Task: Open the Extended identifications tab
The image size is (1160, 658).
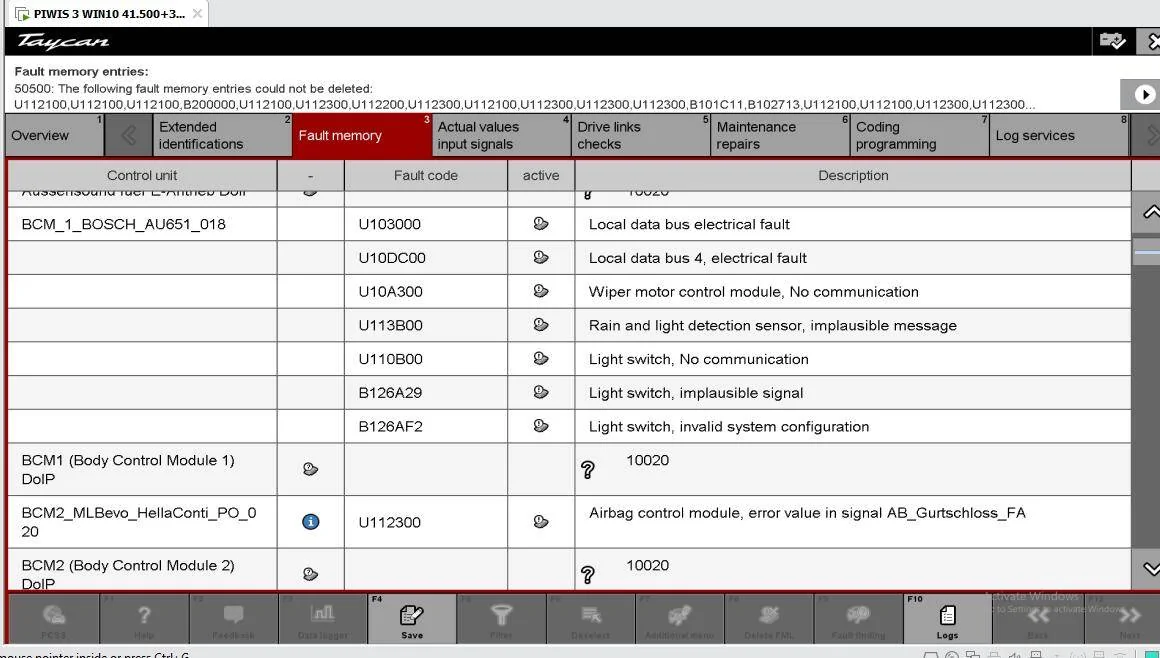Action: tap(222, 135)
